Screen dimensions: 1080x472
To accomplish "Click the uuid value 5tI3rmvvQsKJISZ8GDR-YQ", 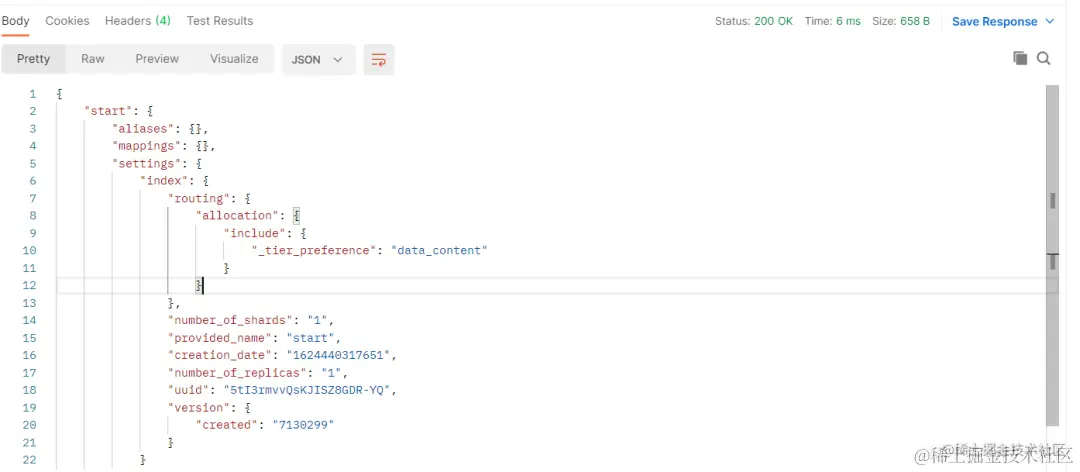I will (x=308, y=390).
